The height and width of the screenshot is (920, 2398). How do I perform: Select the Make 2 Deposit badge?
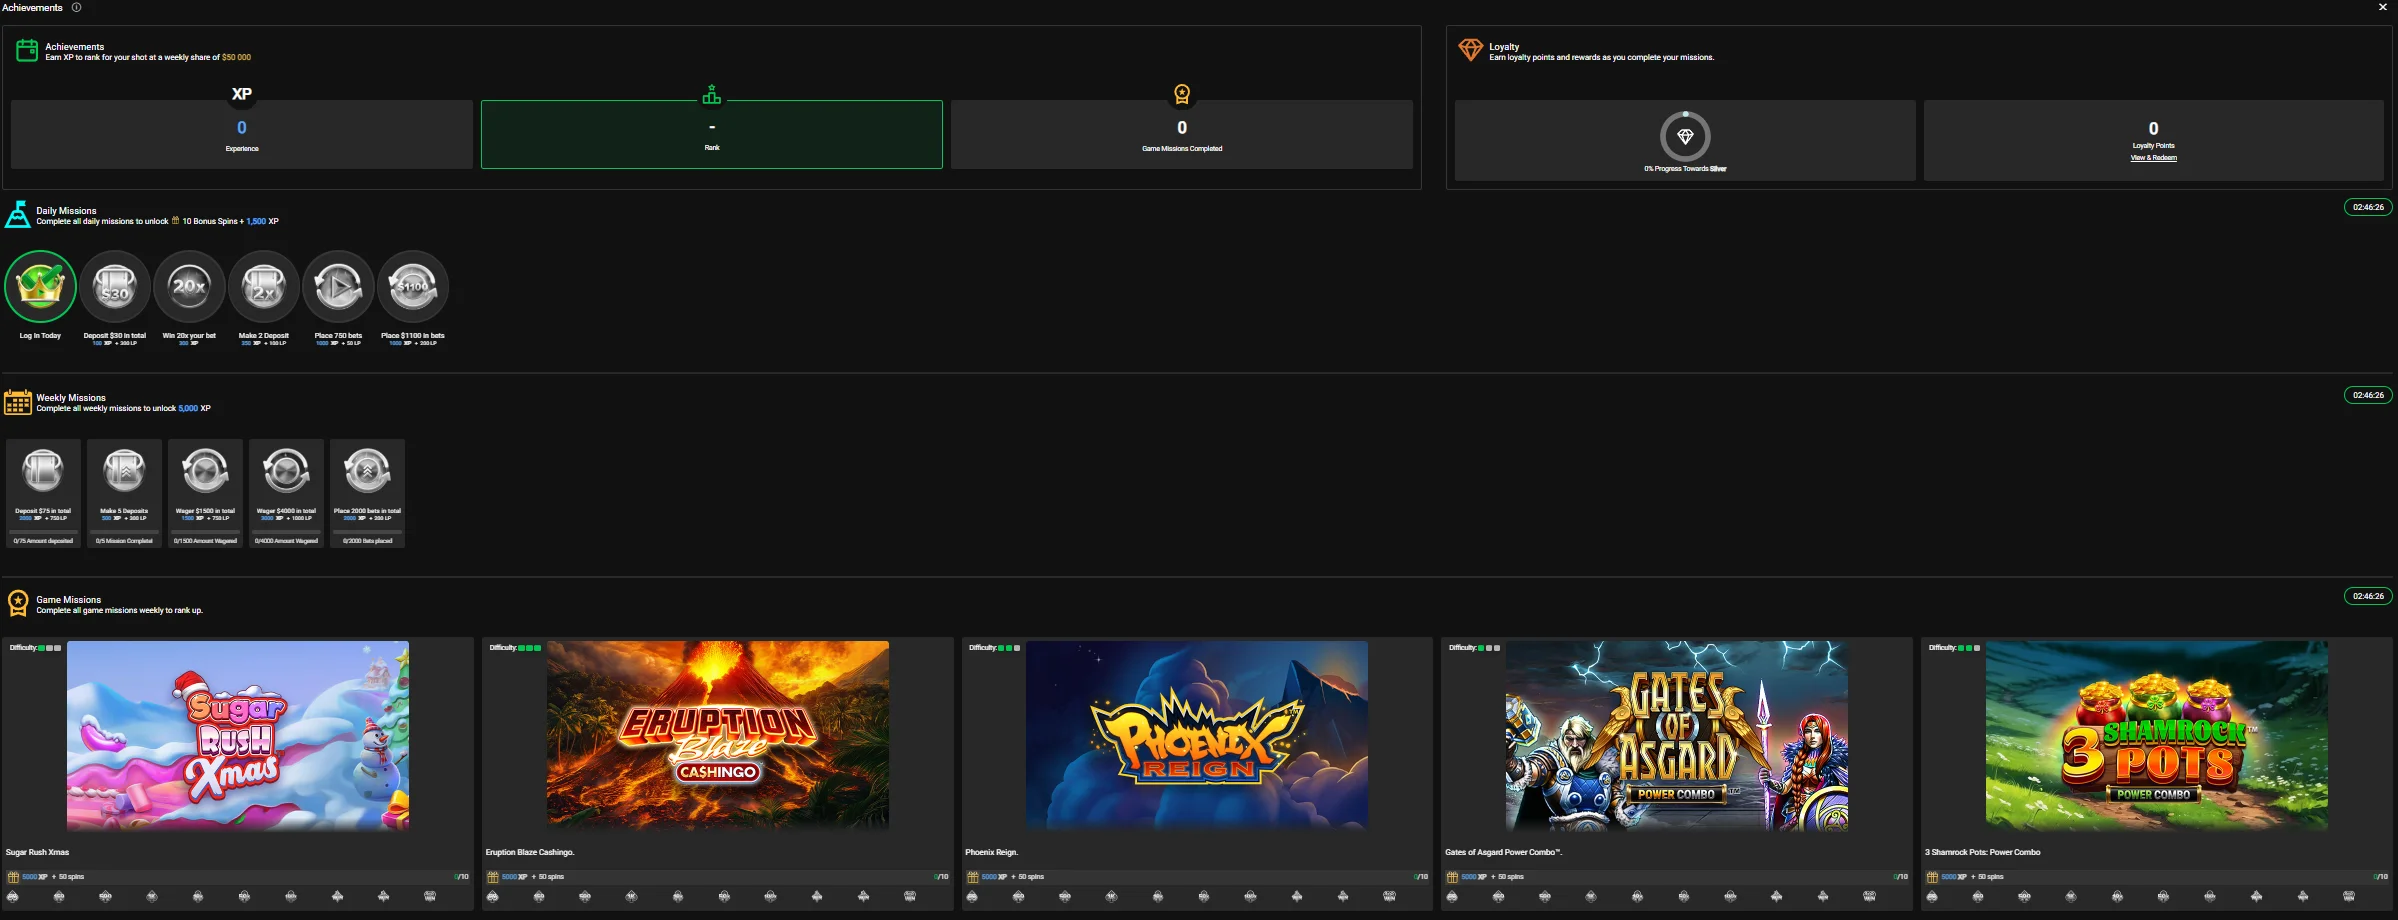(x=264, y=287)
